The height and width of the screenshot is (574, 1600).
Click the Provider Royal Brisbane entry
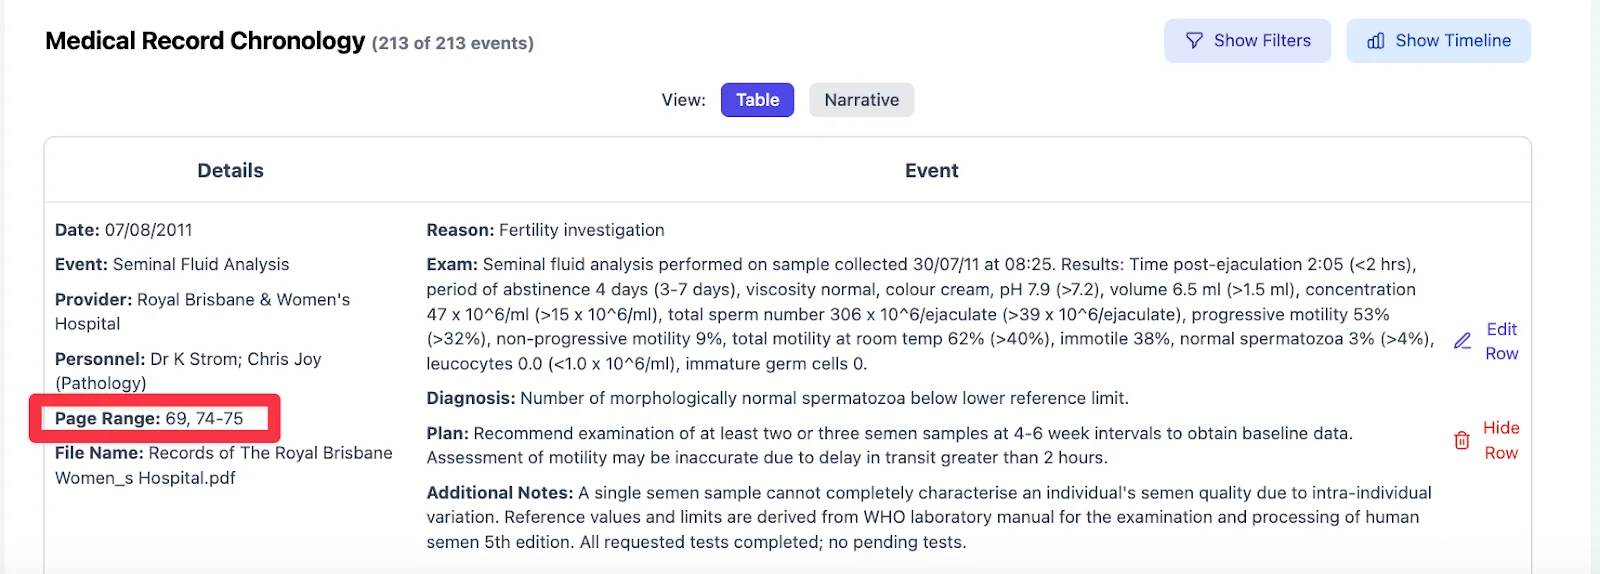(202, 311)
